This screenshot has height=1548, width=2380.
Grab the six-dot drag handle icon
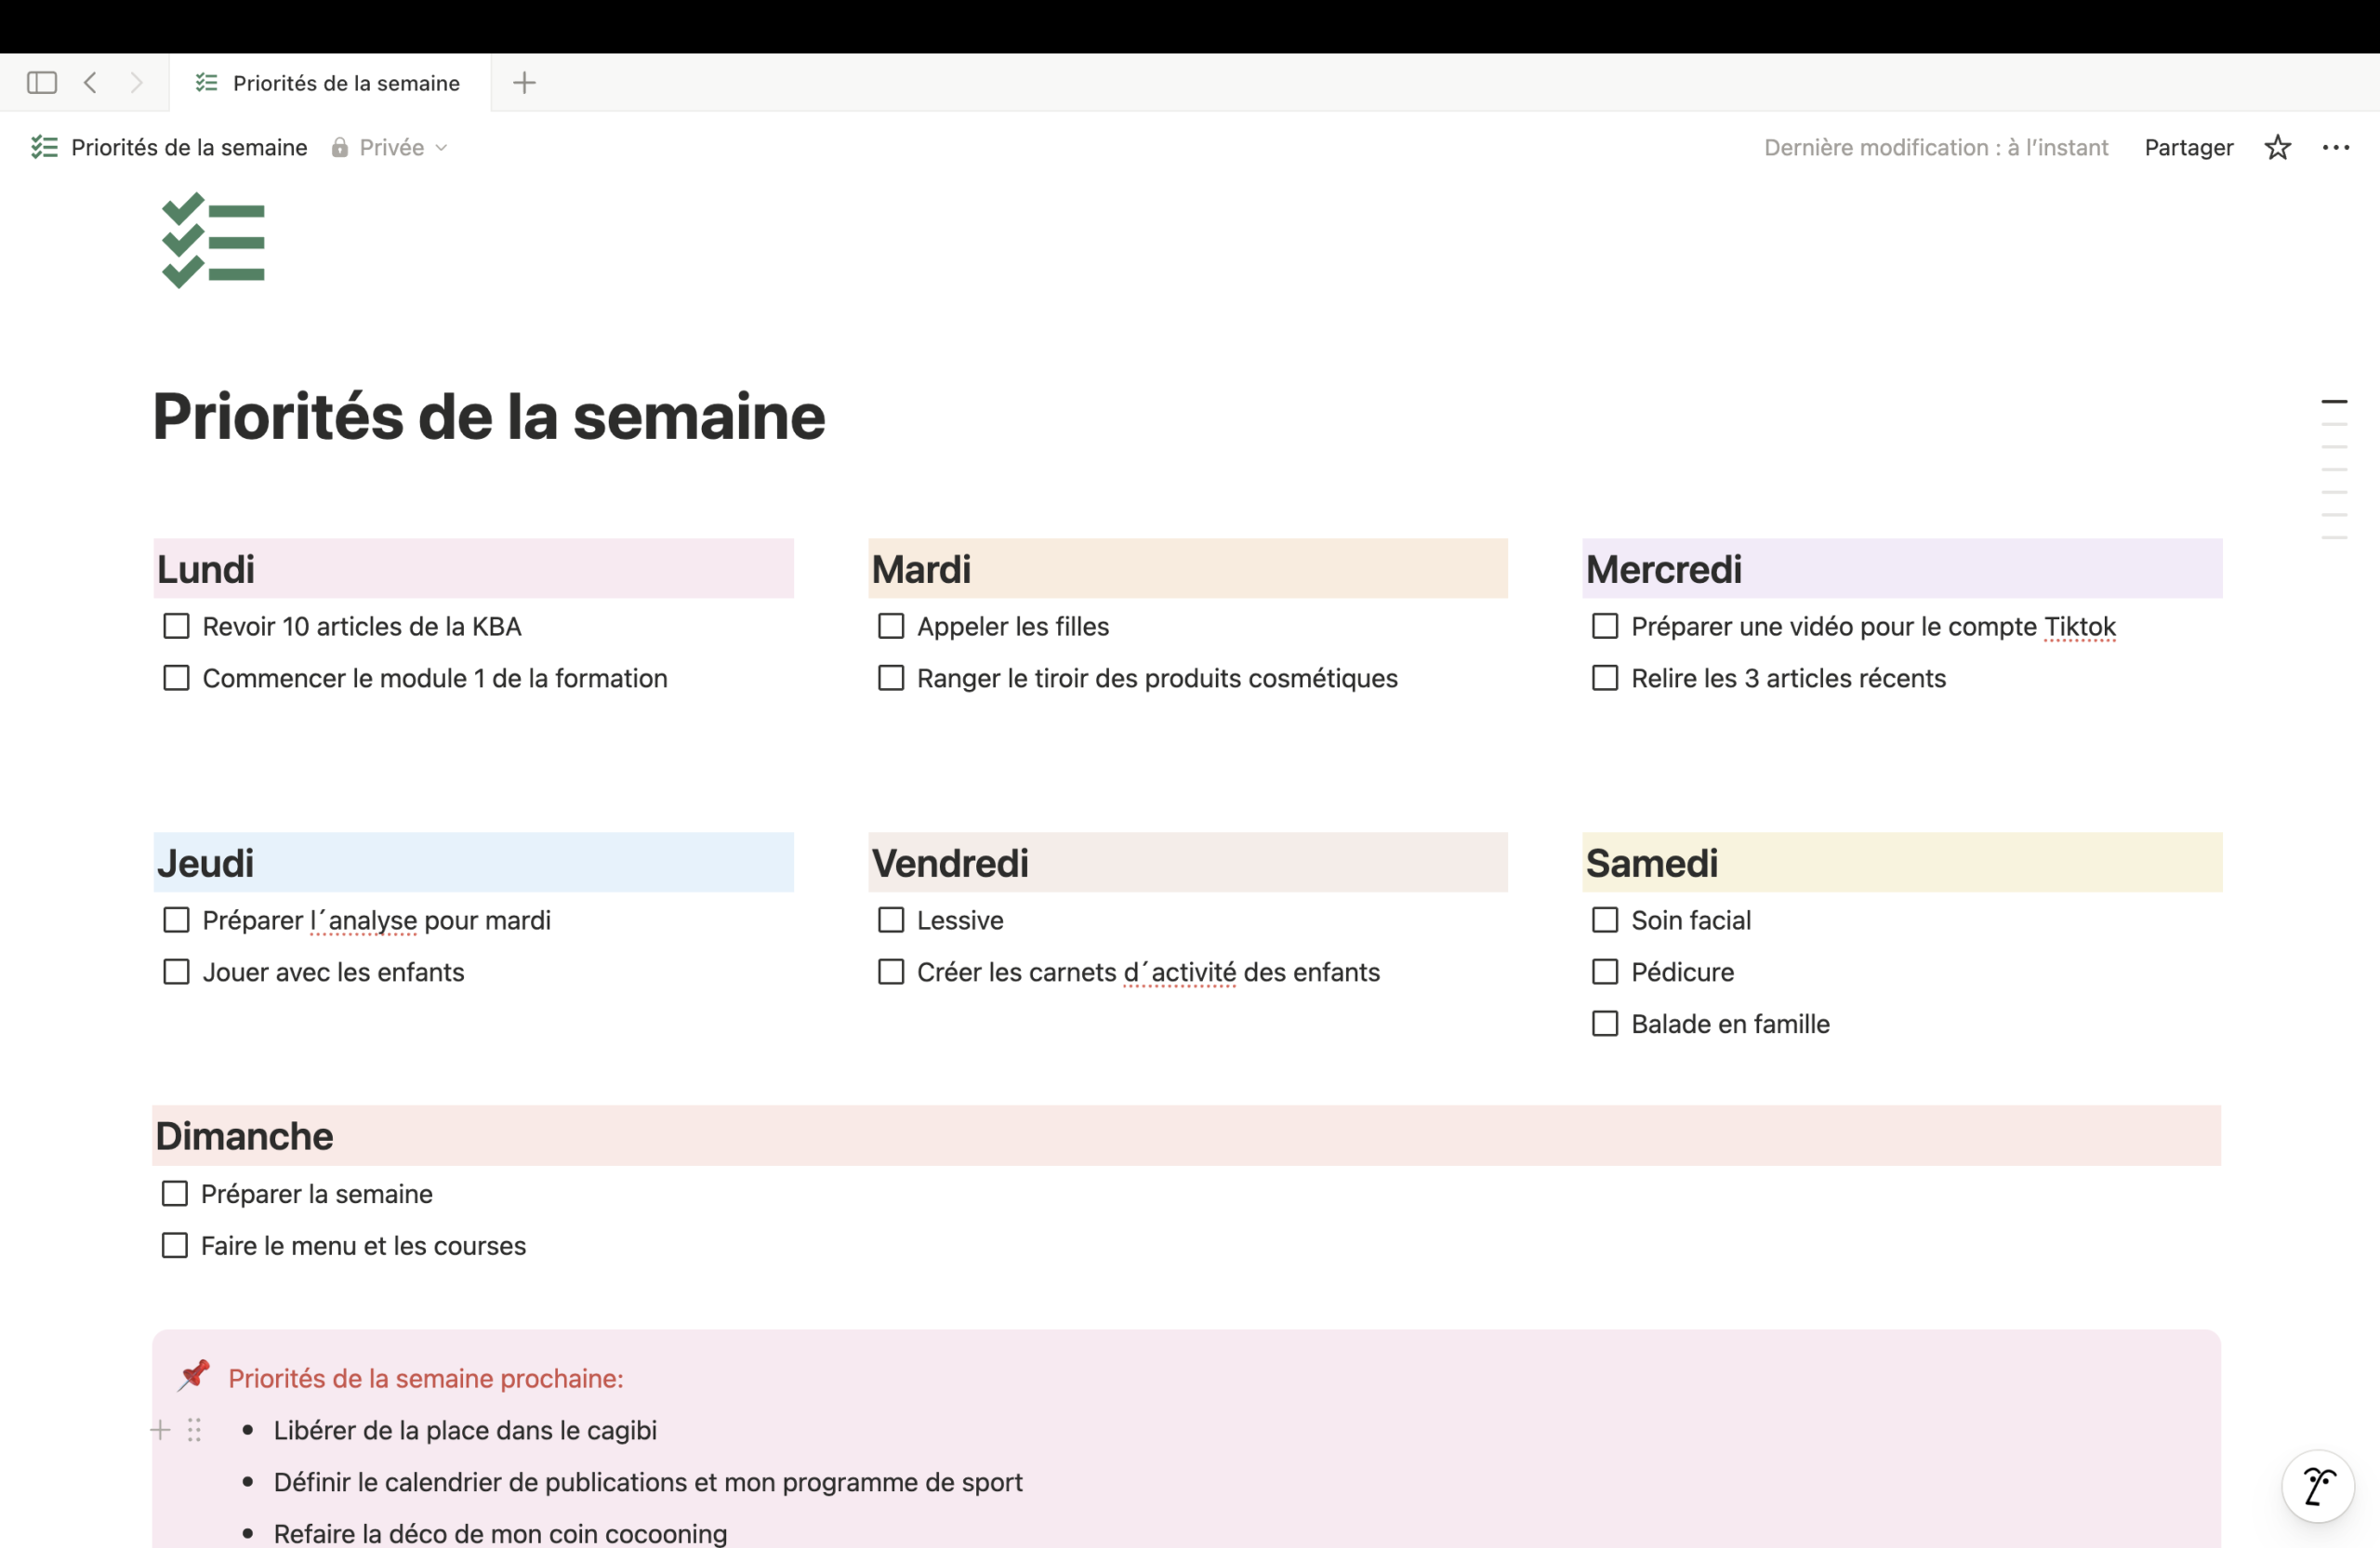[x=194, y=1430]
